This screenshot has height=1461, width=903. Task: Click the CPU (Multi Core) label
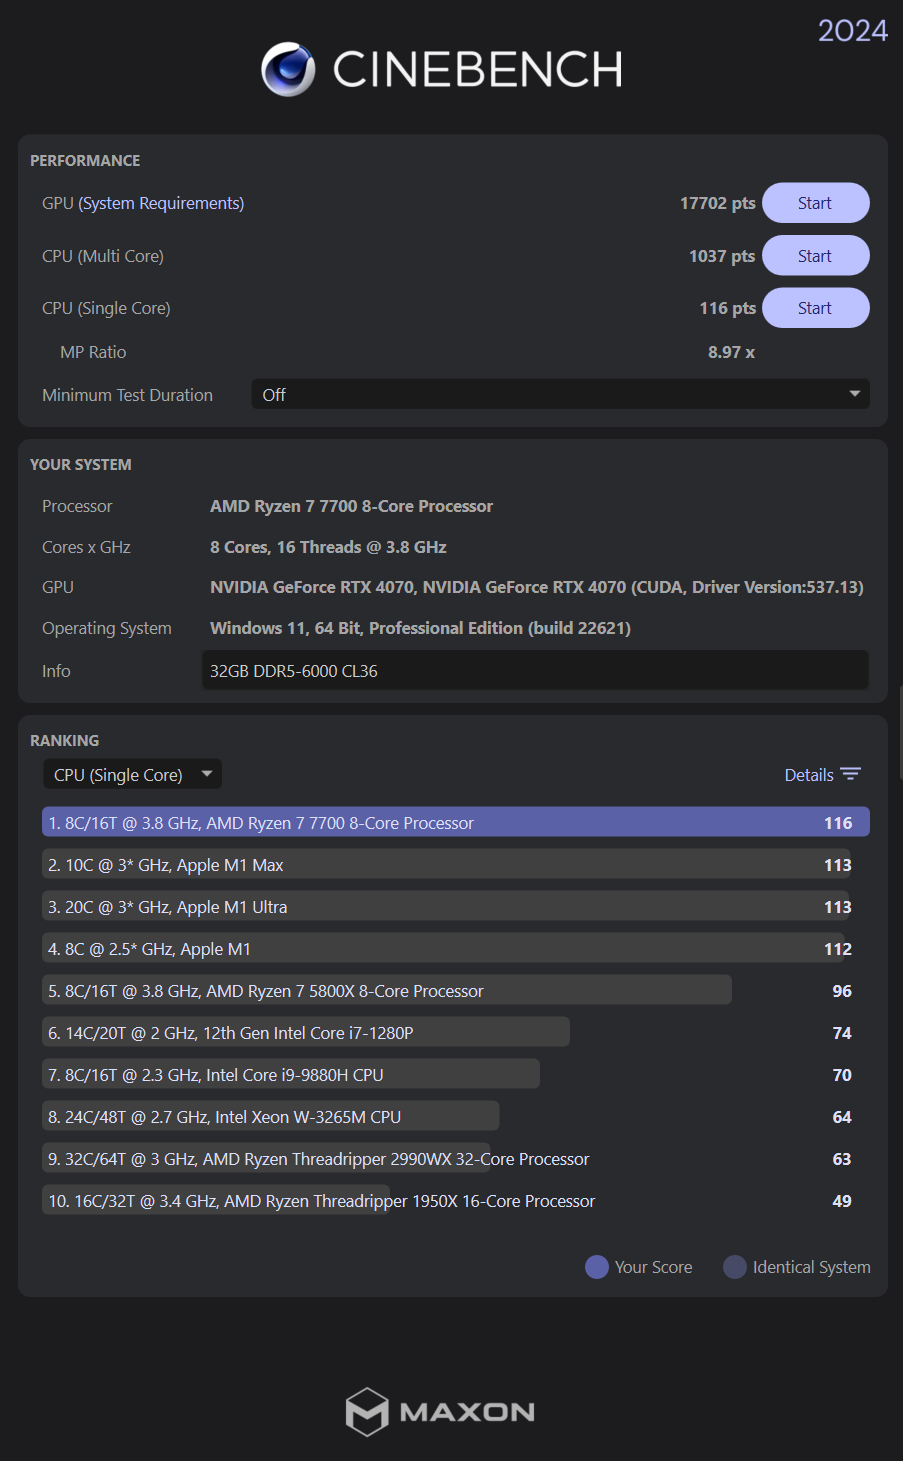tap(103, 256)
